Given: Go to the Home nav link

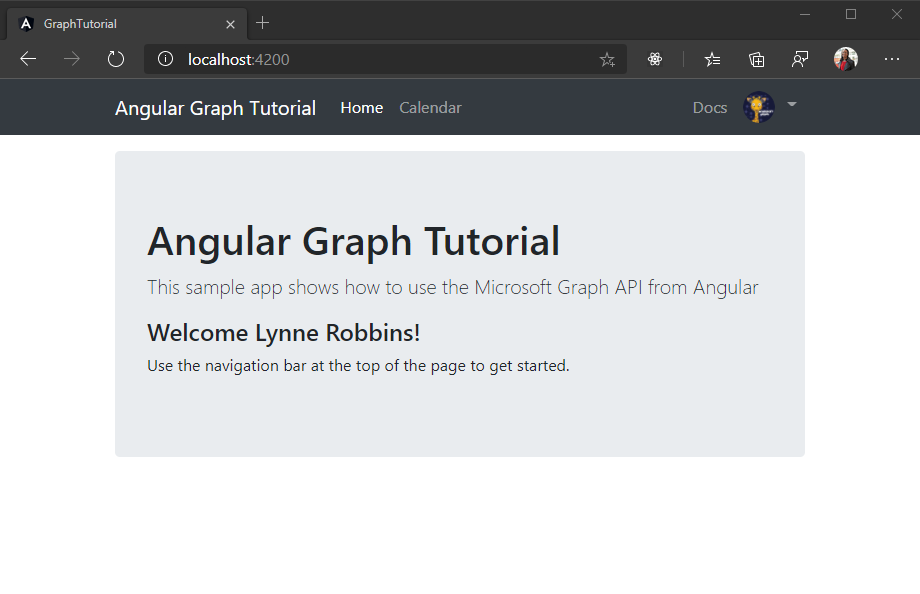Looking at the screenshot, I should tap(361, 108).
